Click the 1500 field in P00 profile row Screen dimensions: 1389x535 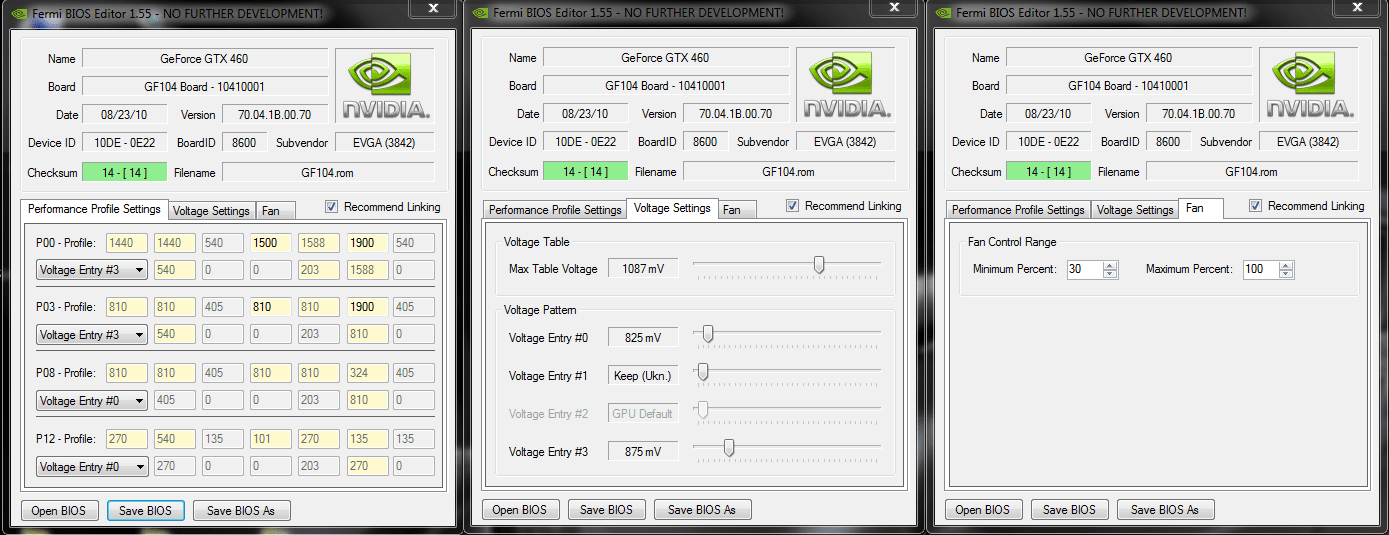pyautogui.click(x=271, y=243)
